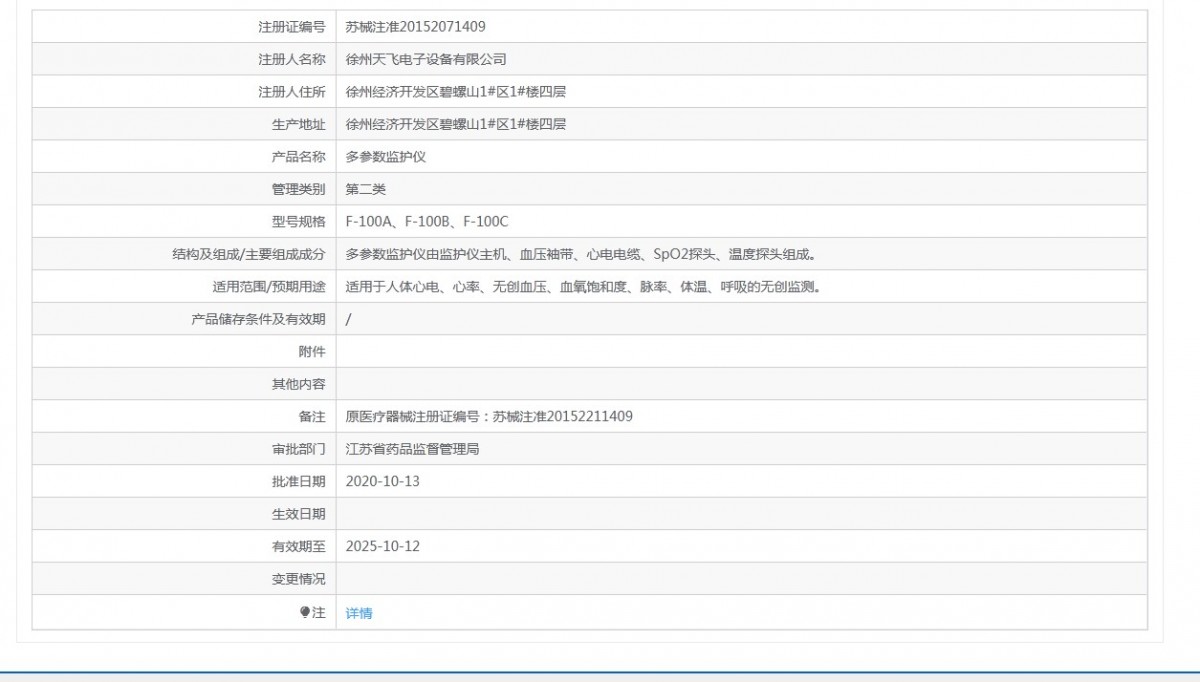Click the 变更情况 label cell
Screen dimensions: 1200x682
(x=184, y=579)
